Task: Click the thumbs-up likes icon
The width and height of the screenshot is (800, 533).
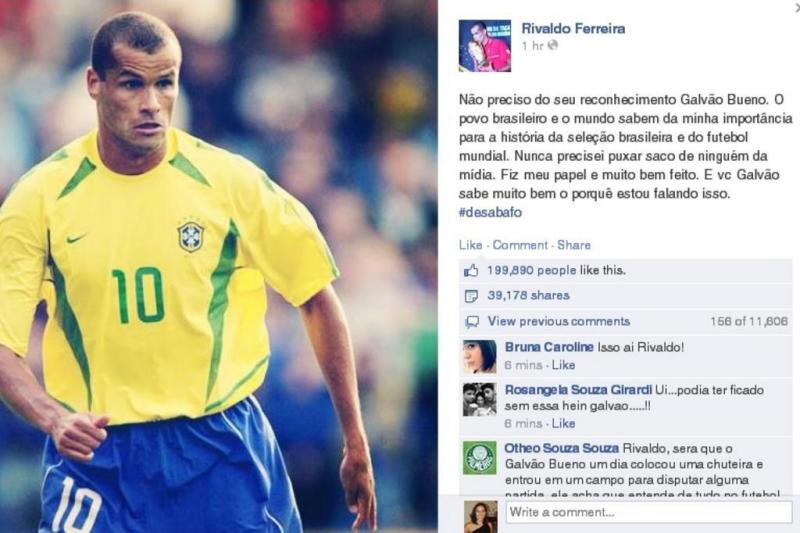Action: pyautogui.click(x=471, y=270)
